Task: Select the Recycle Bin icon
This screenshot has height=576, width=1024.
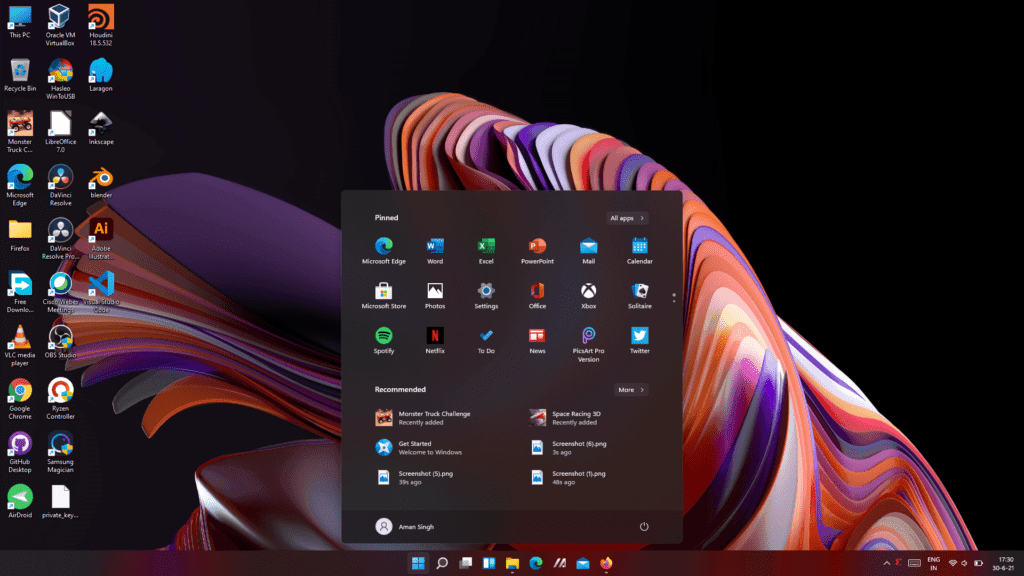Action: [x=20, y=75]
